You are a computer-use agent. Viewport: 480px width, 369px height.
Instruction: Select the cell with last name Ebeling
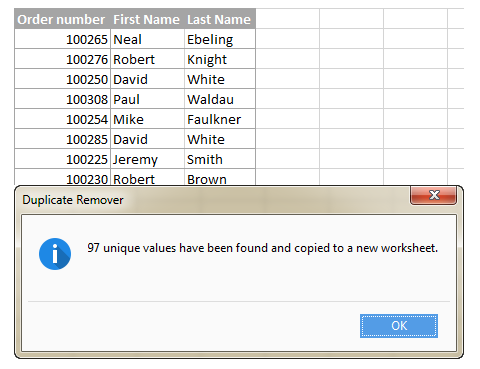pos(220,39)
